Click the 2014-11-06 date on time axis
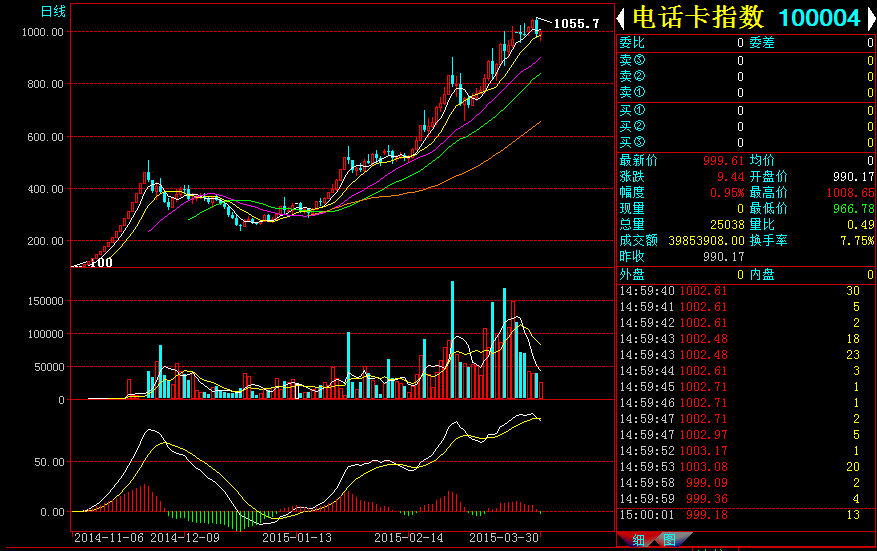The image size is (877, 551). pyautogui.click(x=109, y=538)
